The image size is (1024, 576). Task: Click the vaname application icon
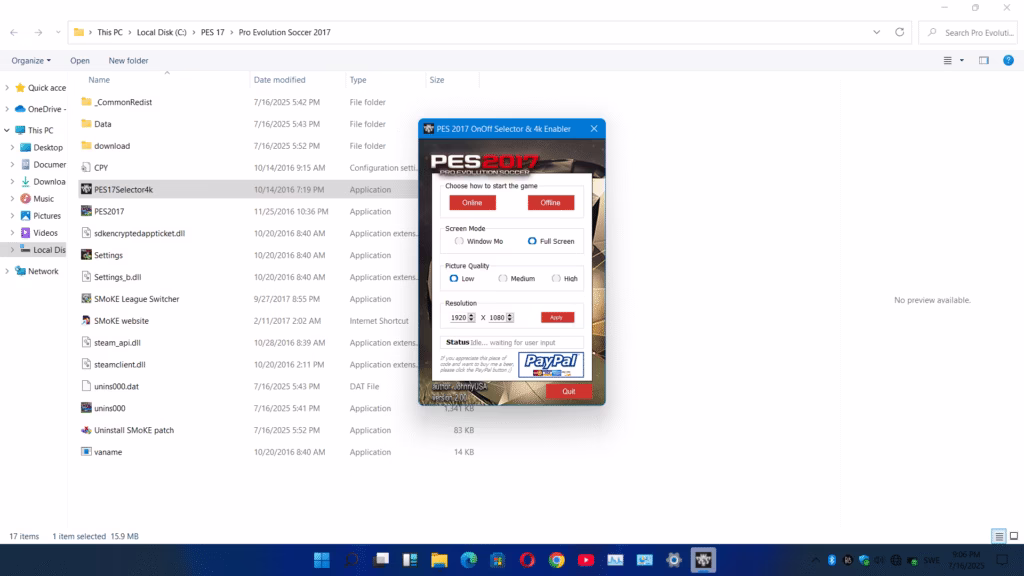pyautogui.click(x=86, y=451)
